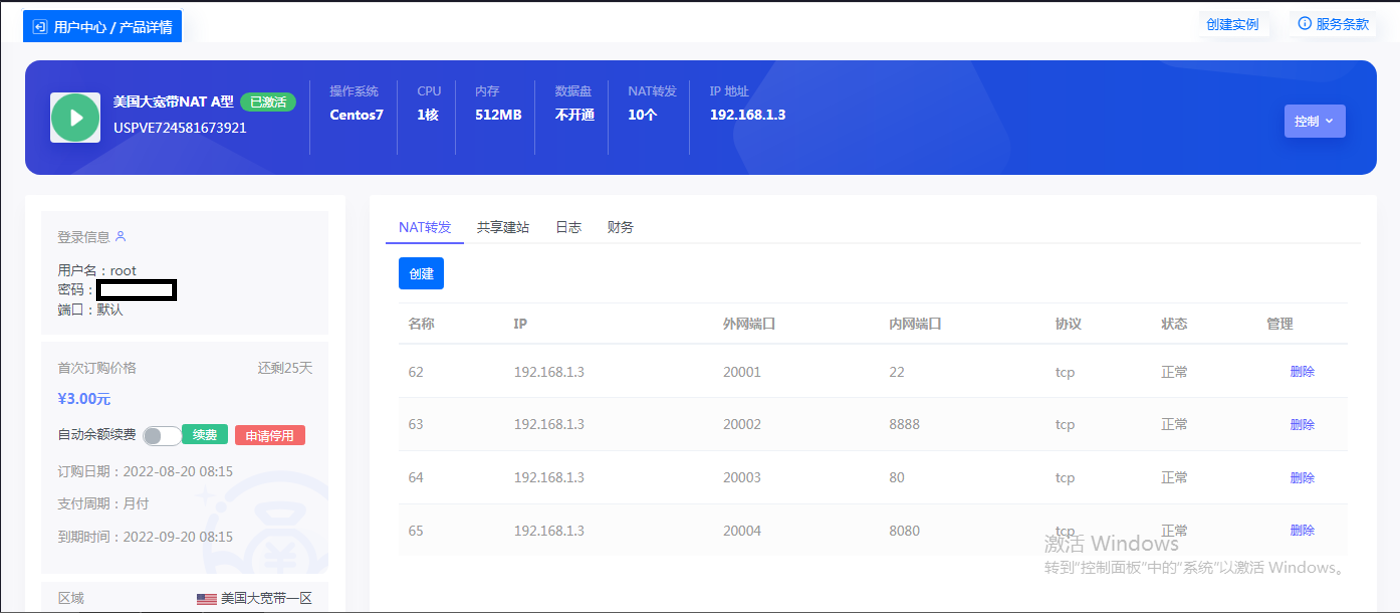This screenshot has width=1400, height=613.
Task: Click the back arrow icon before 用户中心
Action: pyautogui.click(x=40, y=27)
